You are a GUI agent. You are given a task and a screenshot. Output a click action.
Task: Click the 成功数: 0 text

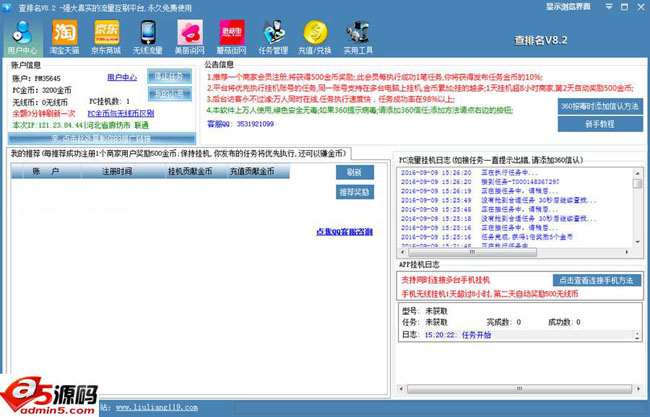[x=564, y=322]
